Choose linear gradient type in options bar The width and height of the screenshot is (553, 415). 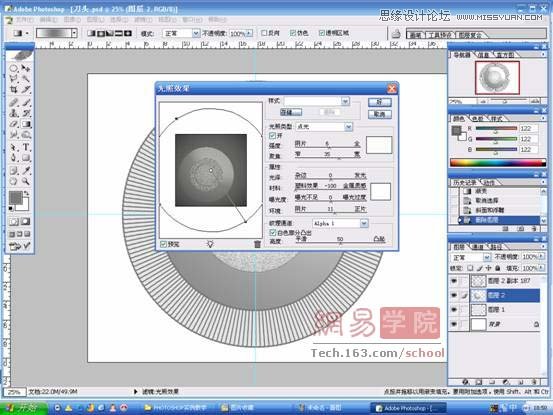91,33
